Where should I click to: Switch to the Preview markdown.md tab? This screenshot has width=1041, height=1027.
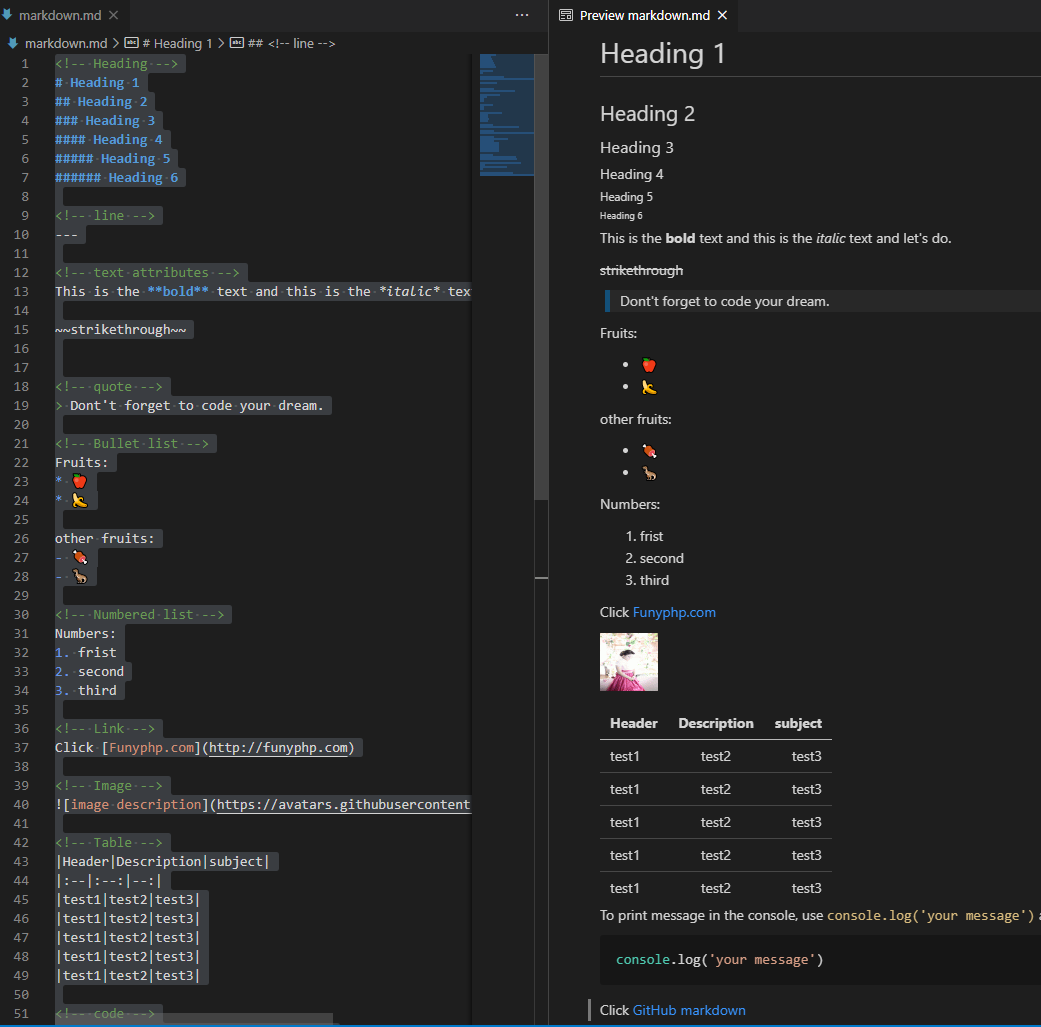coord(645,15)
